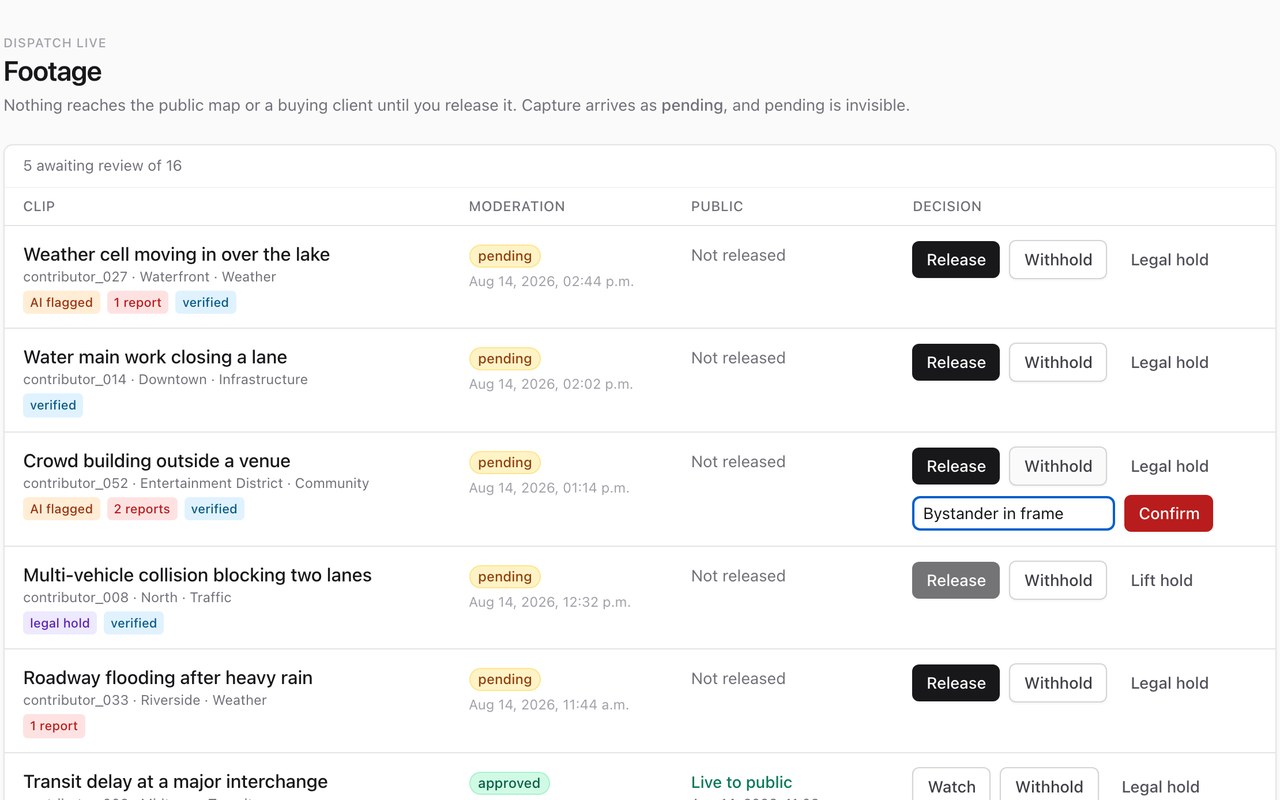
Task: Click 'contributor_014 · Downtown · Infrastructure' line
Action: [x=166, y=380]
